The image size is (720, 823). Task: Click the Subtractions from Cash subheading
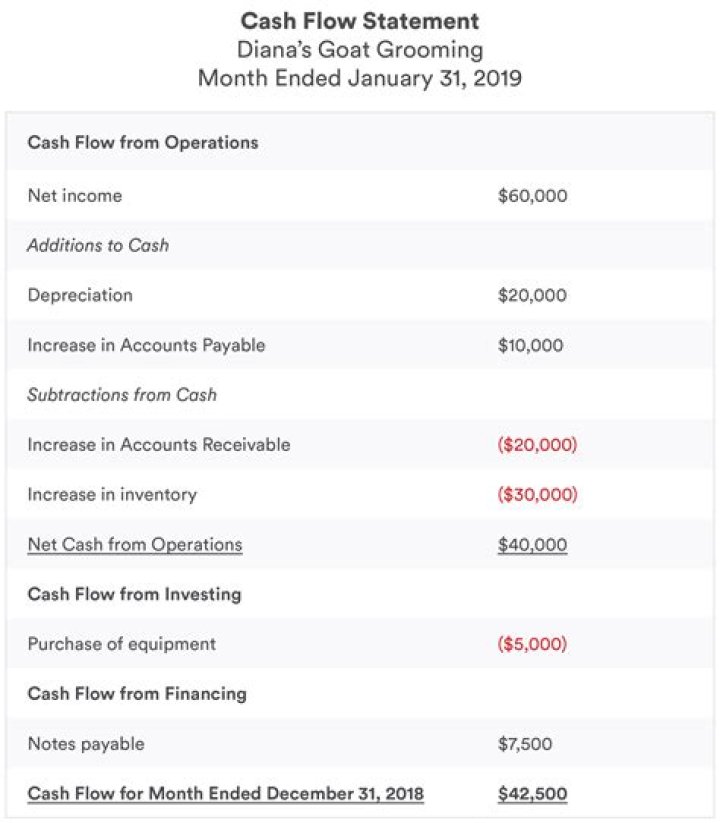coord(122,394)
